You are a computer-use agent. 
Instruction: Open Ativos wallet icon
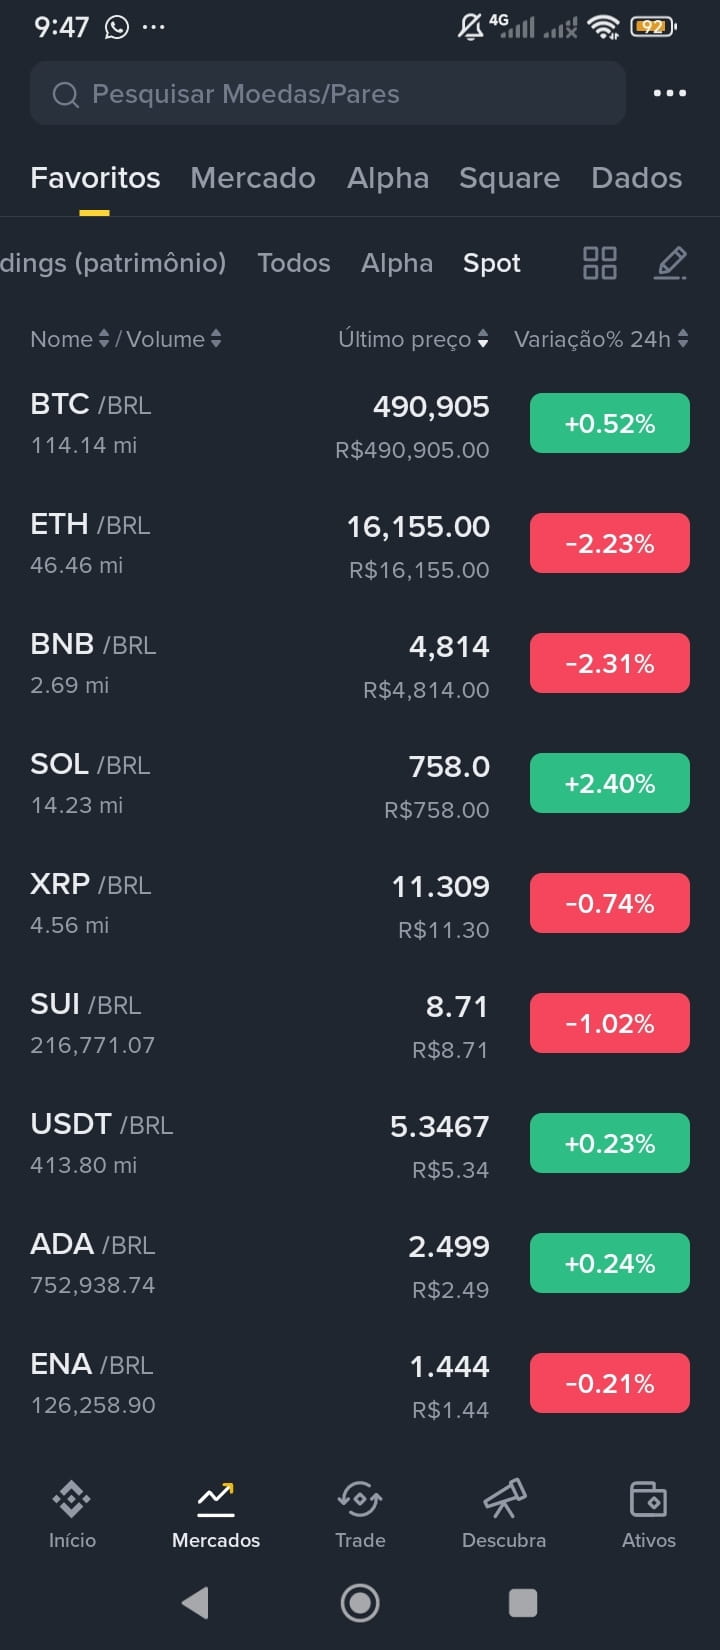point(648,1499)
